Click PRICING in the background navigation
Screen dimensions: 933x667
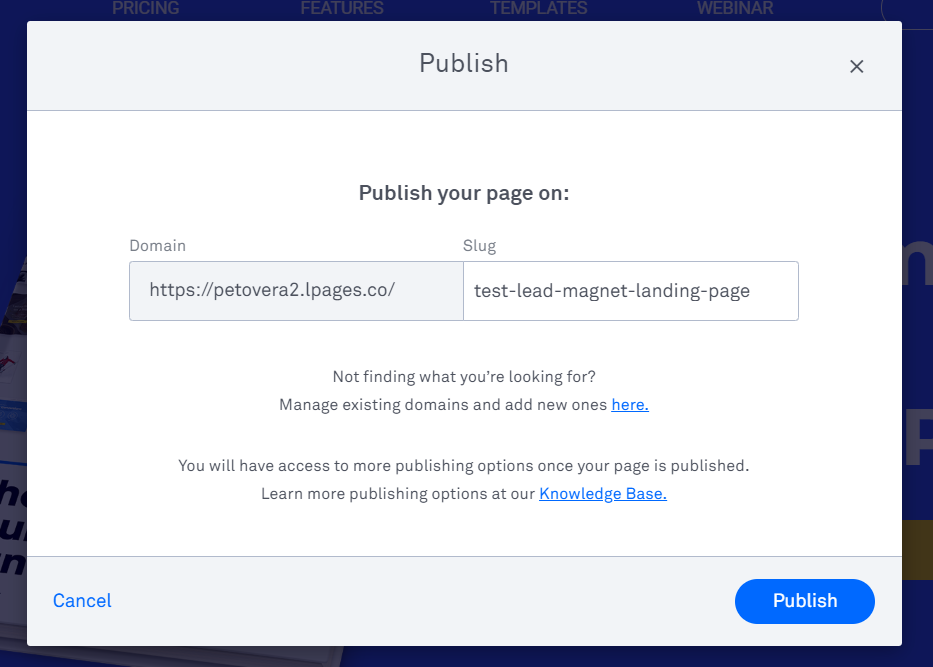click(x=145, y=9)
